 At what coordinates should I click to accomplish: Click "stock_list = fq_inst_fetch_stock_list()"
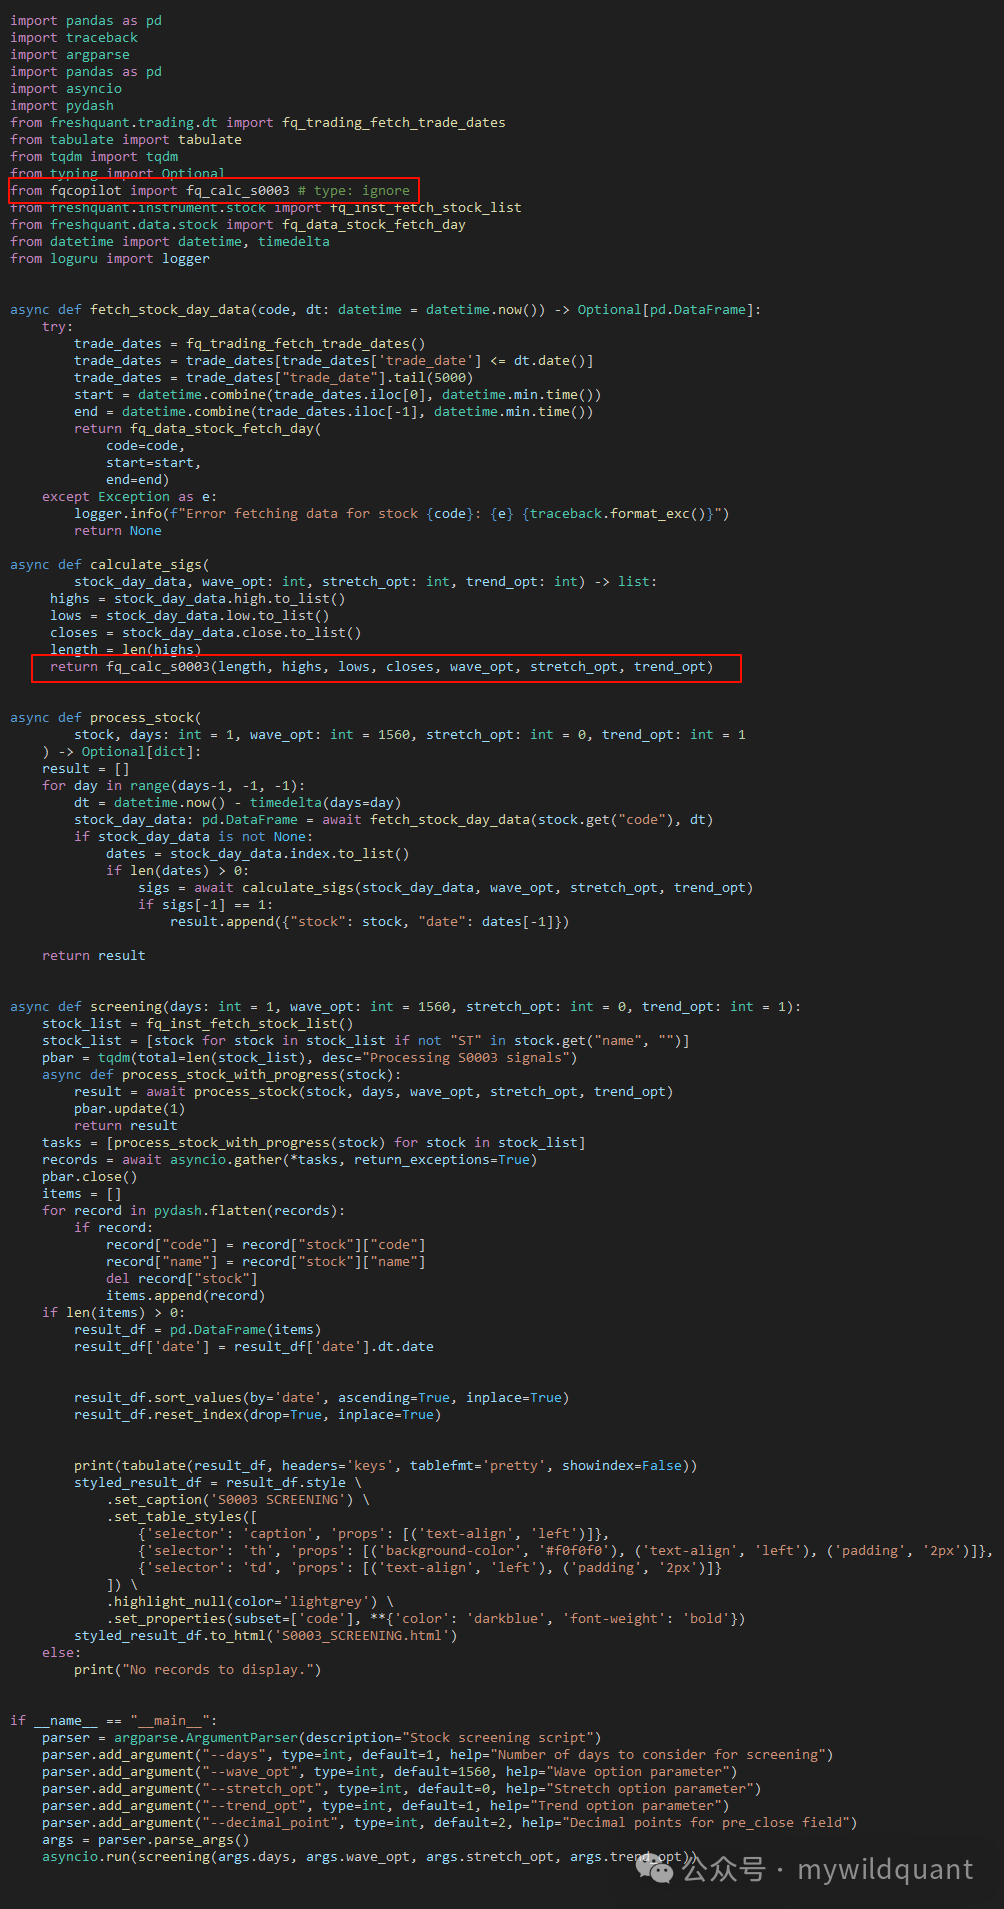click(198, 1024)
